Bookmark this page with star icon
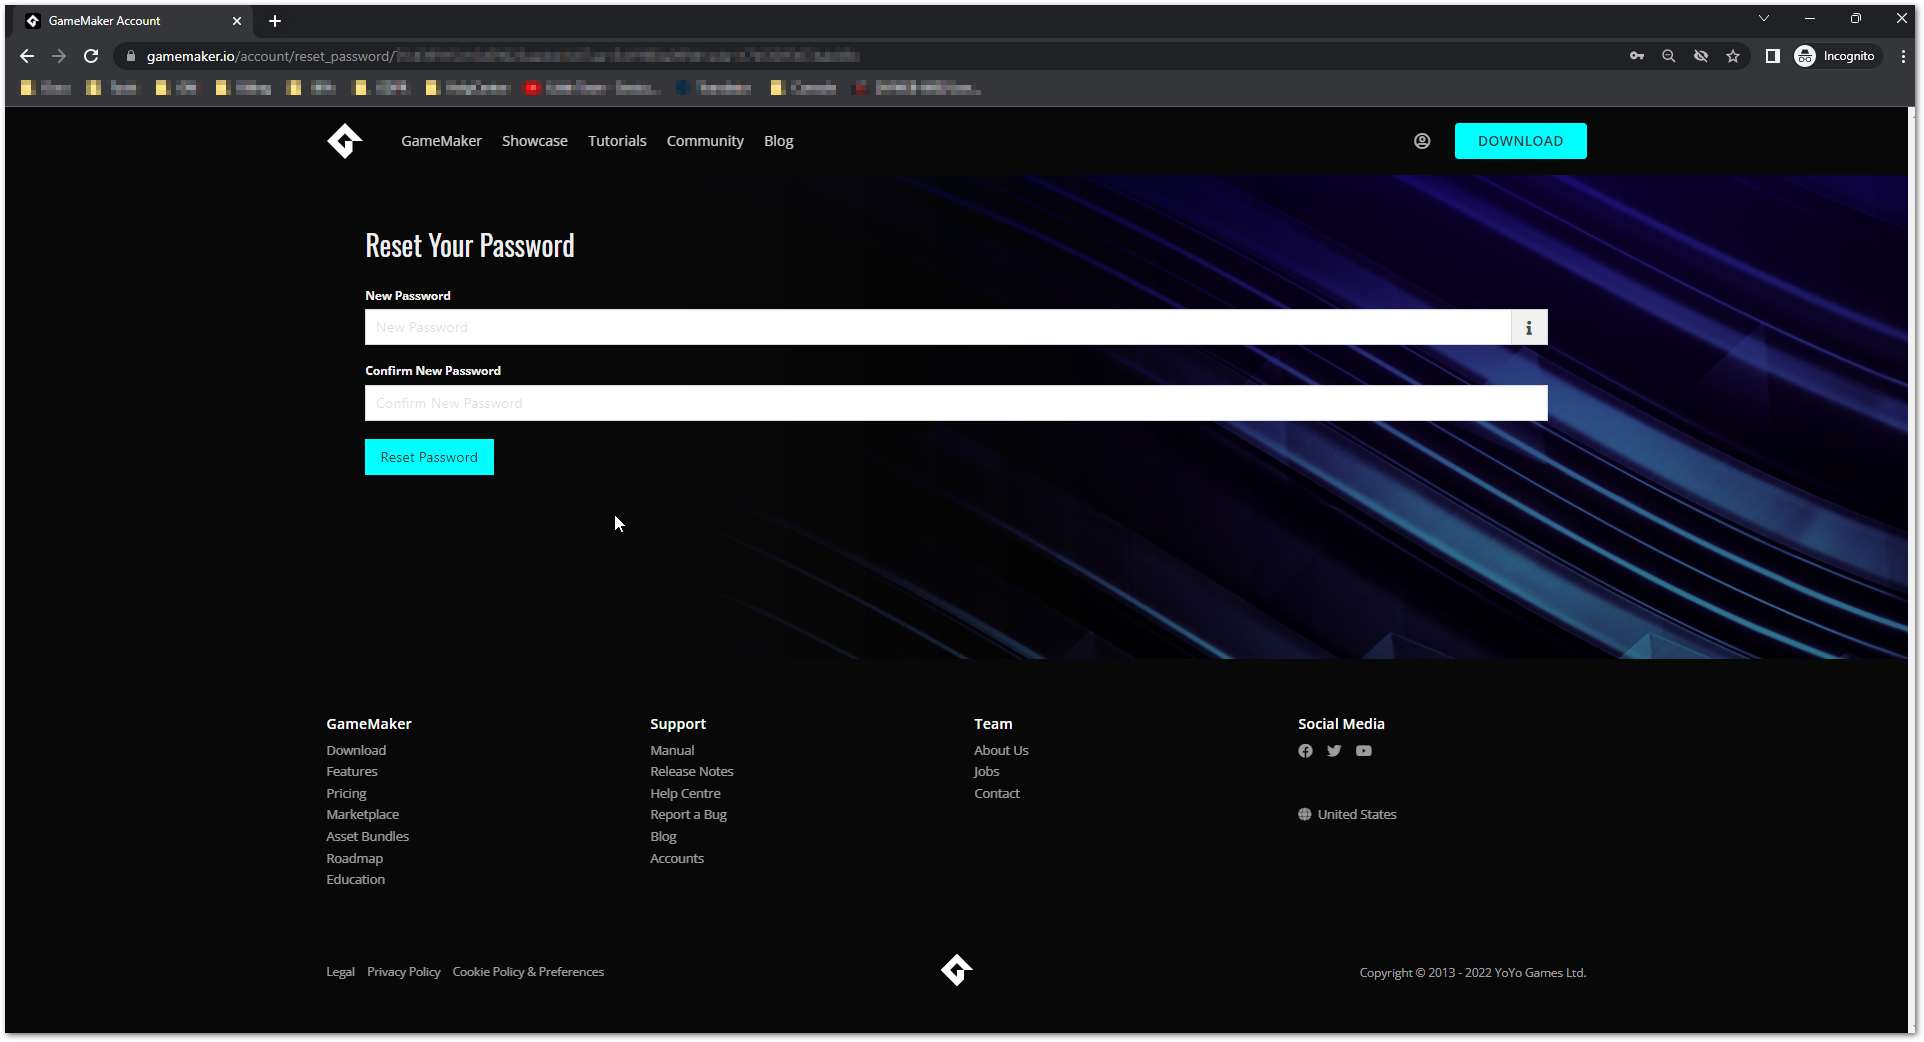The image size is (1924, 1042). [1732, 56]
